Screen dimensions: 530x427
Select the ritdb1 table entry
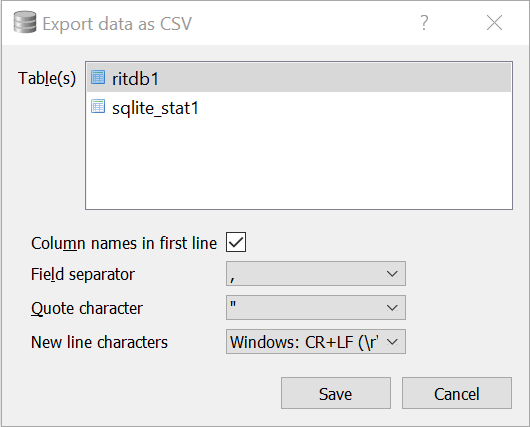click(299, 78)
